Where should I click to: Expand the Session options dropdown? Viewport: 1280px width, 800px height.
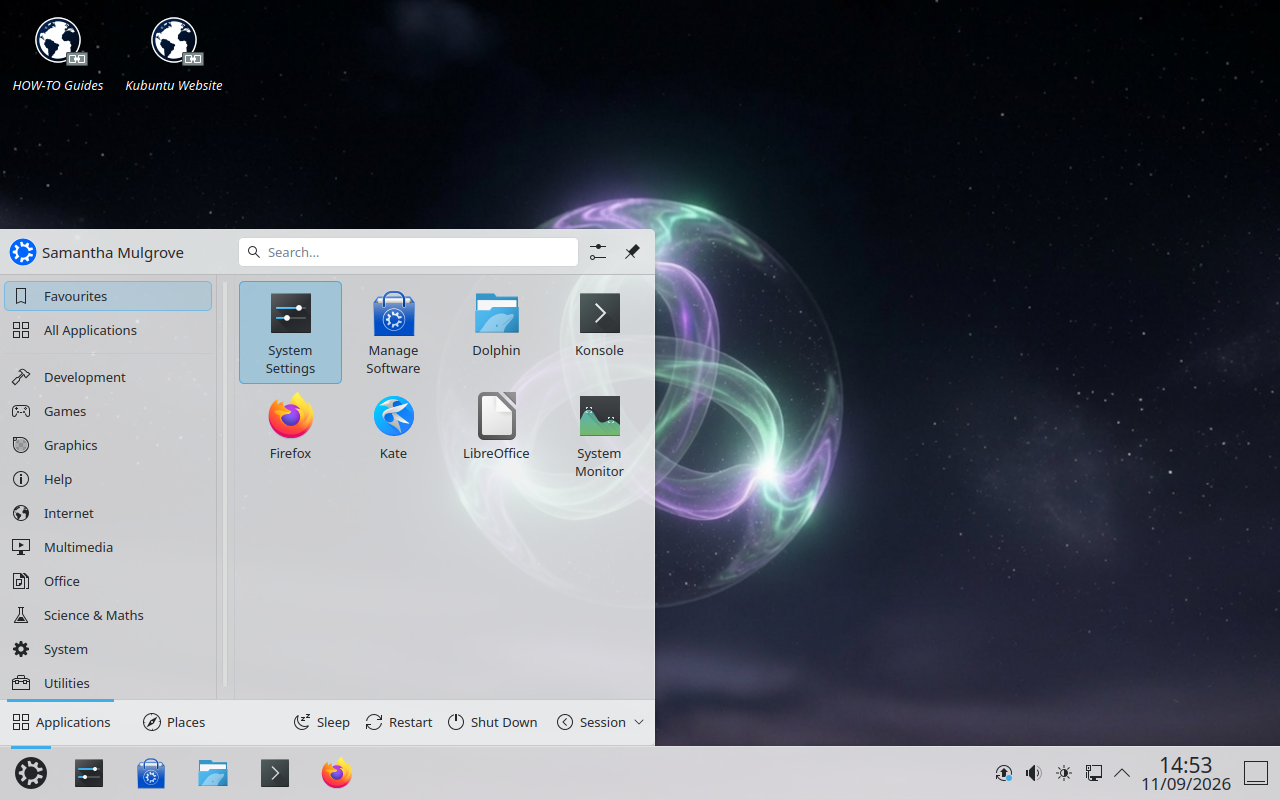click(600, 722)
